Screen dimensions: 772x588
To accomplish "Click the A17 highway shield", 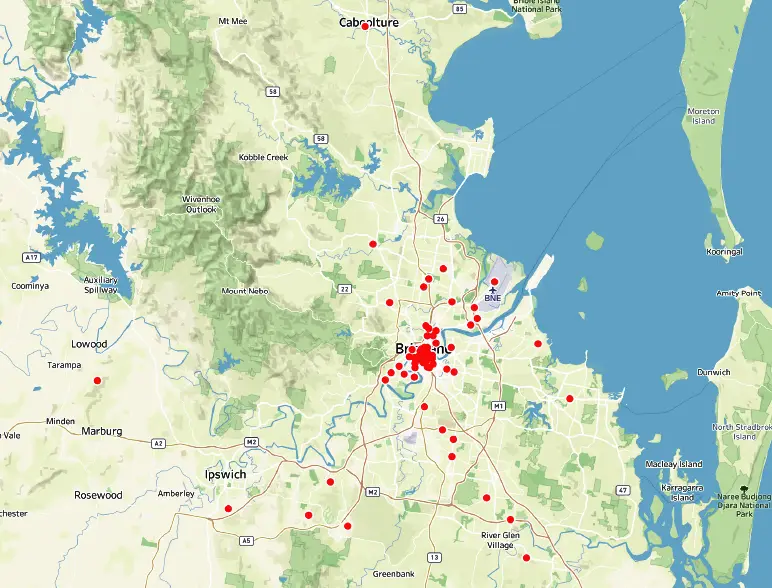I will 31,257.
